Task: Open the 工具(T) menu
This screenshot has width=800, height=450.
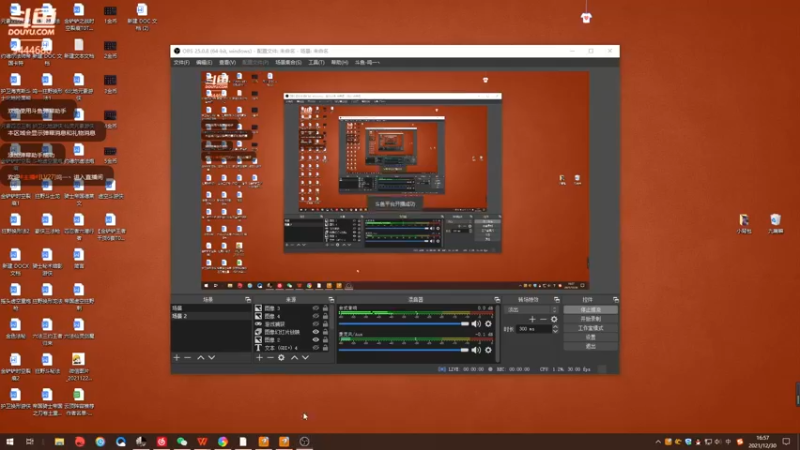Action: pos(316,62)
